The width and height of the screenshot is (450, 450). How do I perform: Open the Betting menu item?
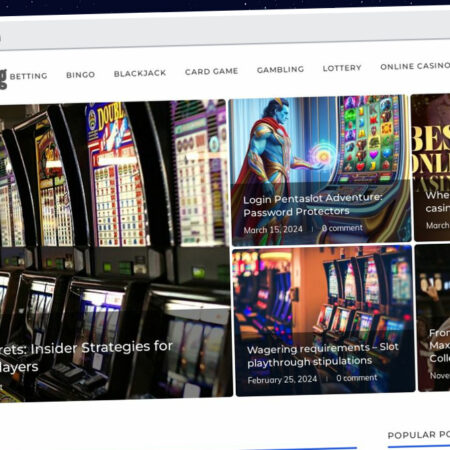click(x=29, y=76)
